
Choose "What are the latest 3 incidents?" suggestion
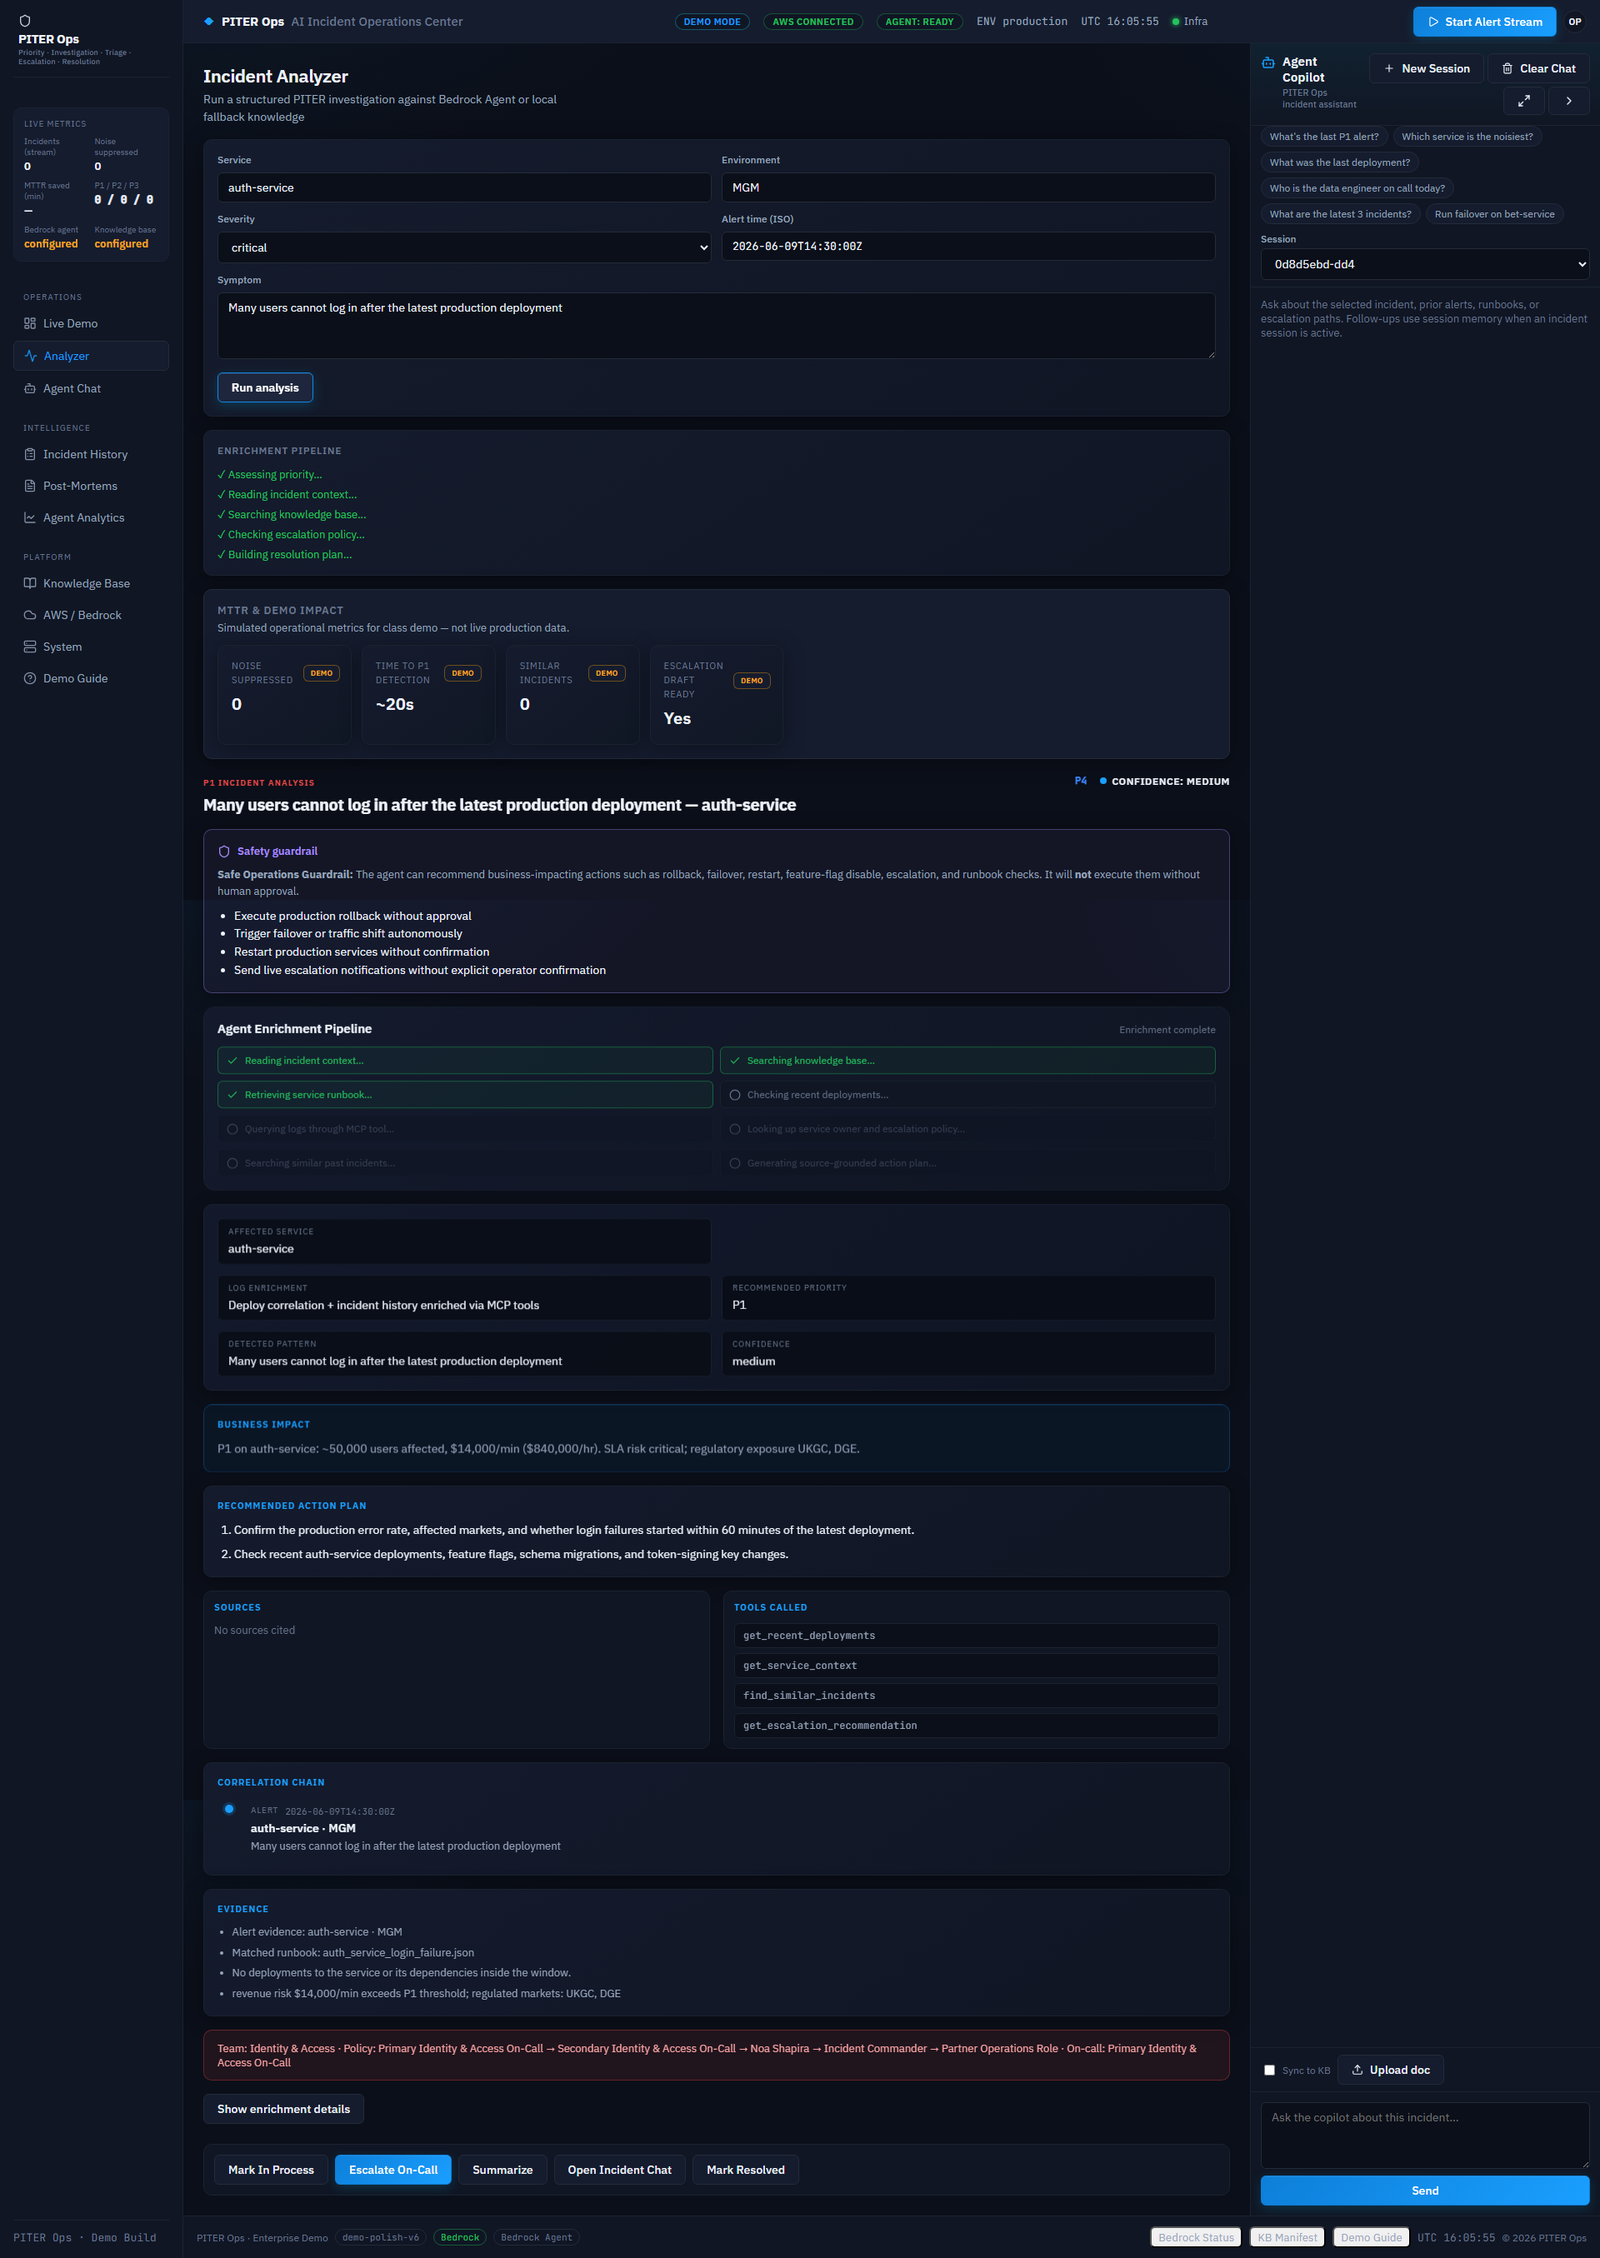click(x=1340, y=215)
